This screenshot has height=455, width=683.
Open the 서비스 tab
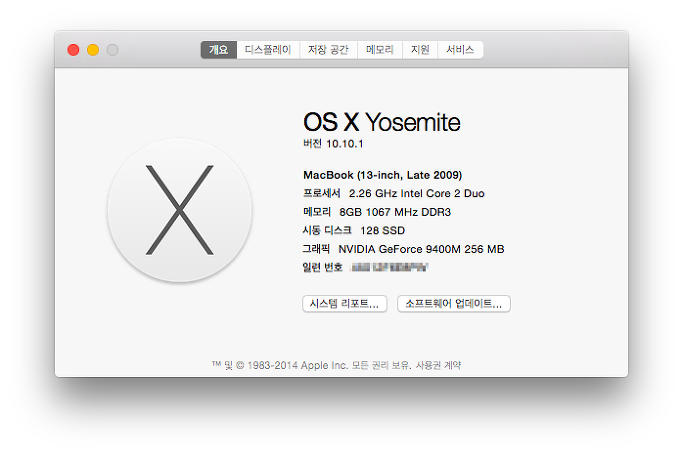[x=460, y=50]
